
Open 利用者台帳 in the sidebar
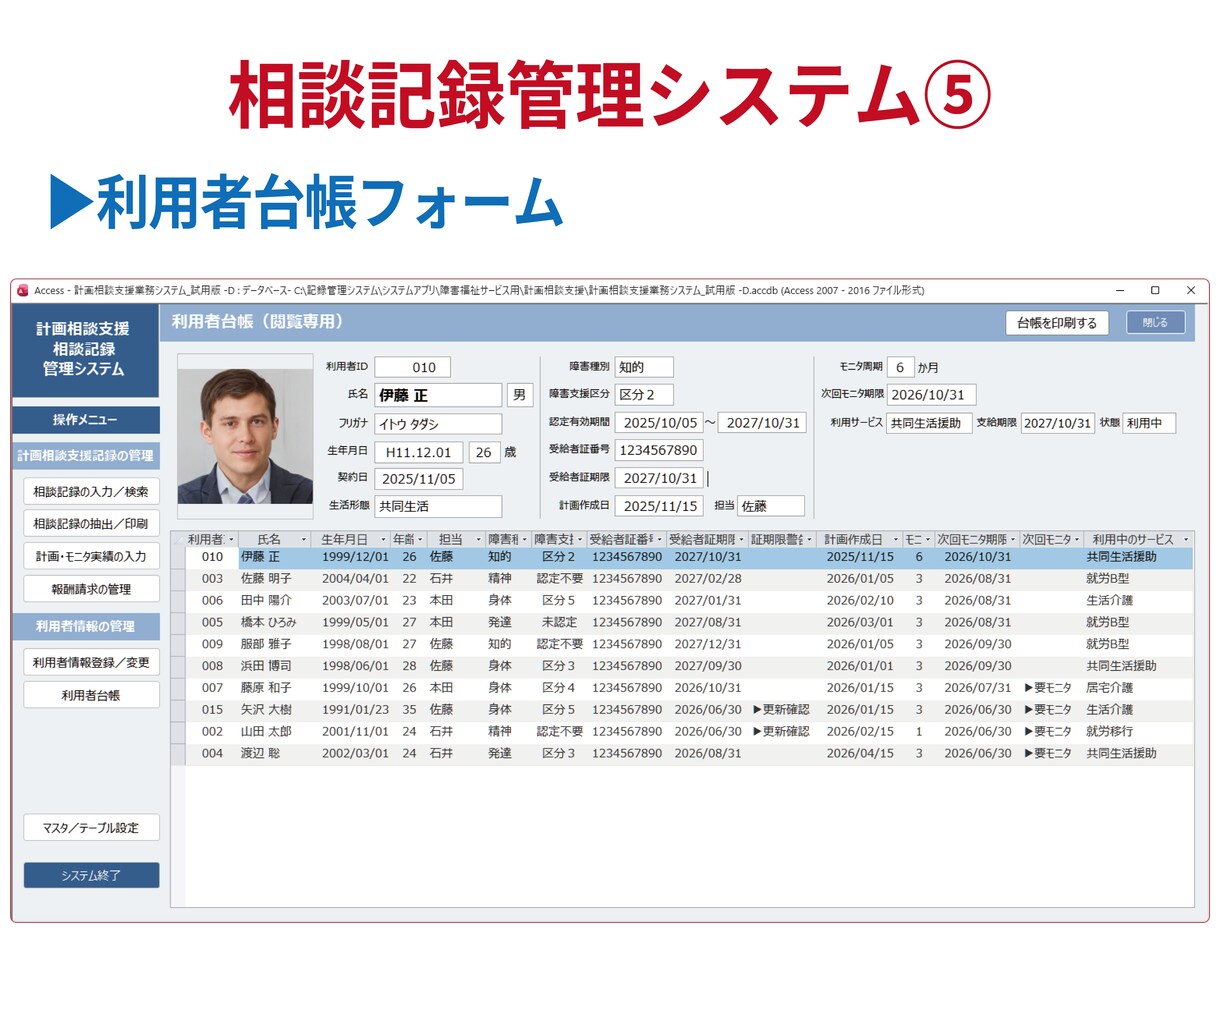(x=91, y=695)
